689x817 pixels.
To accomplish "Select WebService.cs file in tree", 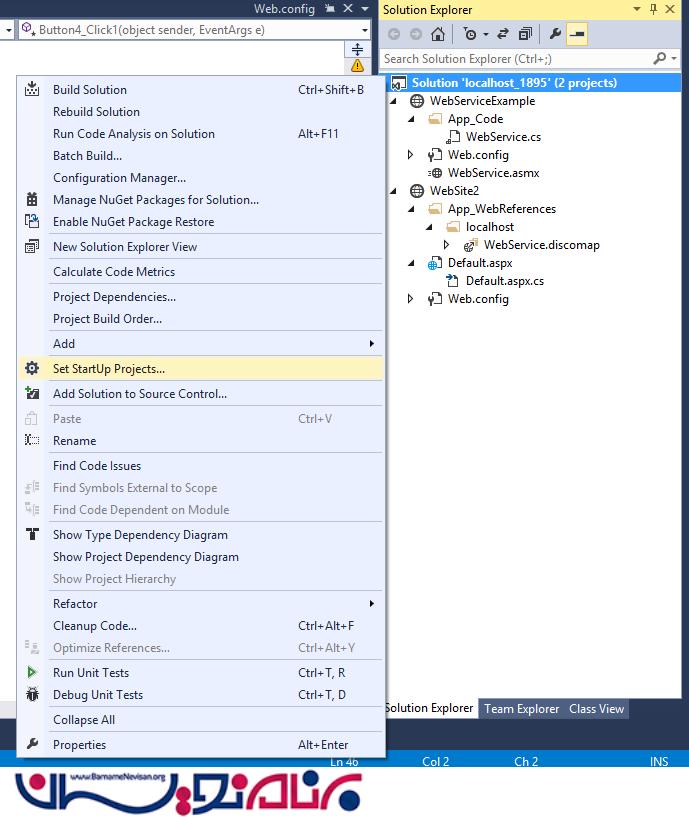I will 503,137.
